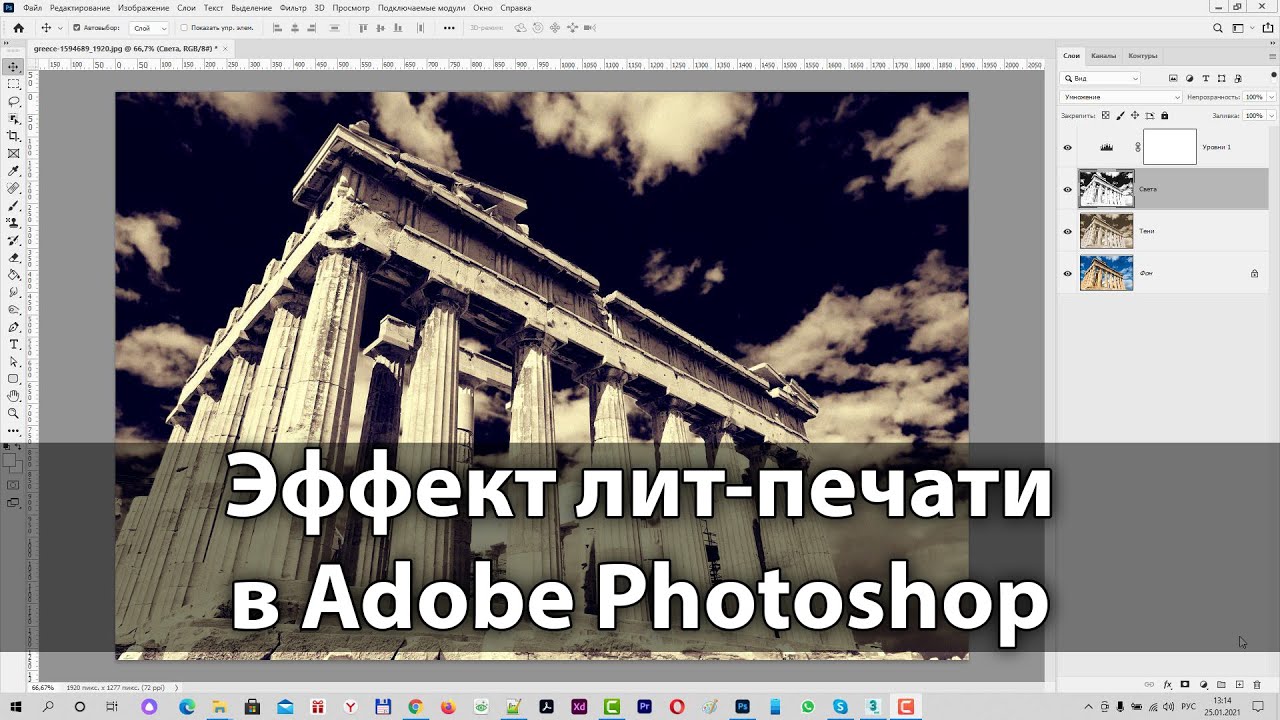This screenshot has width=1280, height=720.
Task: Select Уровни 1 layer mask thumbnail
Action: point(1170,147)
